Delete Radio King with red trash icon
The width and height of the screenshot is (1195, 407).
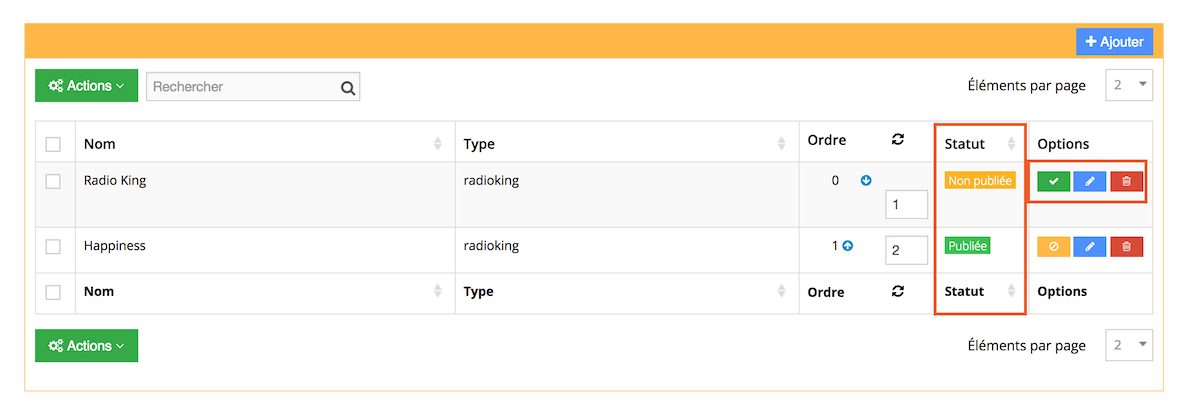tap(1126, 181)
